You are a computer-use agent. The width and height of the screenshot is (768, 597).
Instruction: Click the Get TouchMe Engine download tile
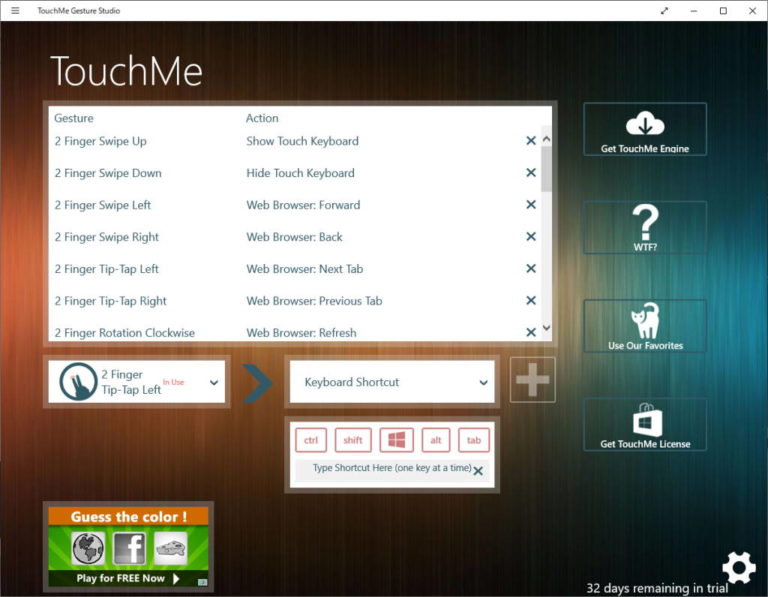point(645,129)
